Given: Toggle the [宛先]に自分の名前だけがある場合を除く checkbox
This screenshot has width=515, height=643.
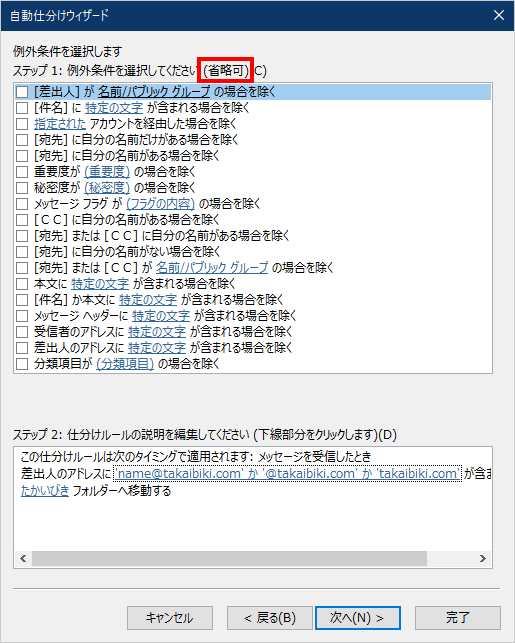Looking at the screenshot, I should pyautogui.click(x=22, y=140).
